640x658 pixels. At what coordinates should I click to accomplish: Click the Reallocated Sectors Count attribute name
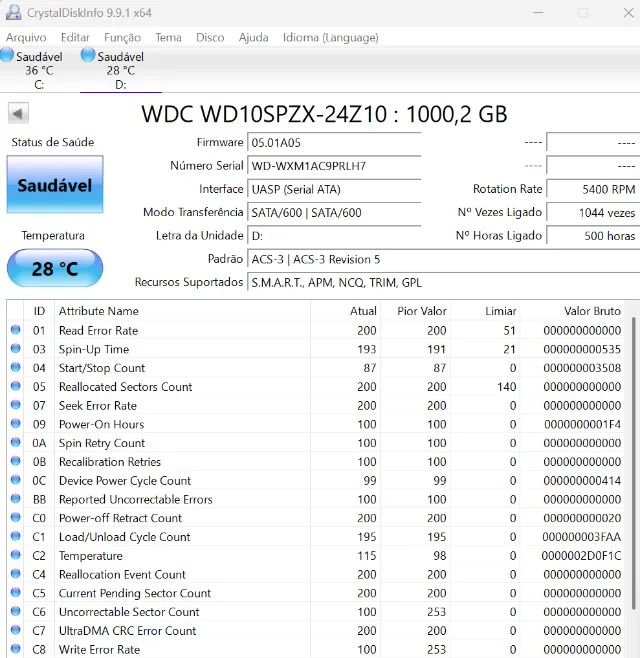[125, 386]
